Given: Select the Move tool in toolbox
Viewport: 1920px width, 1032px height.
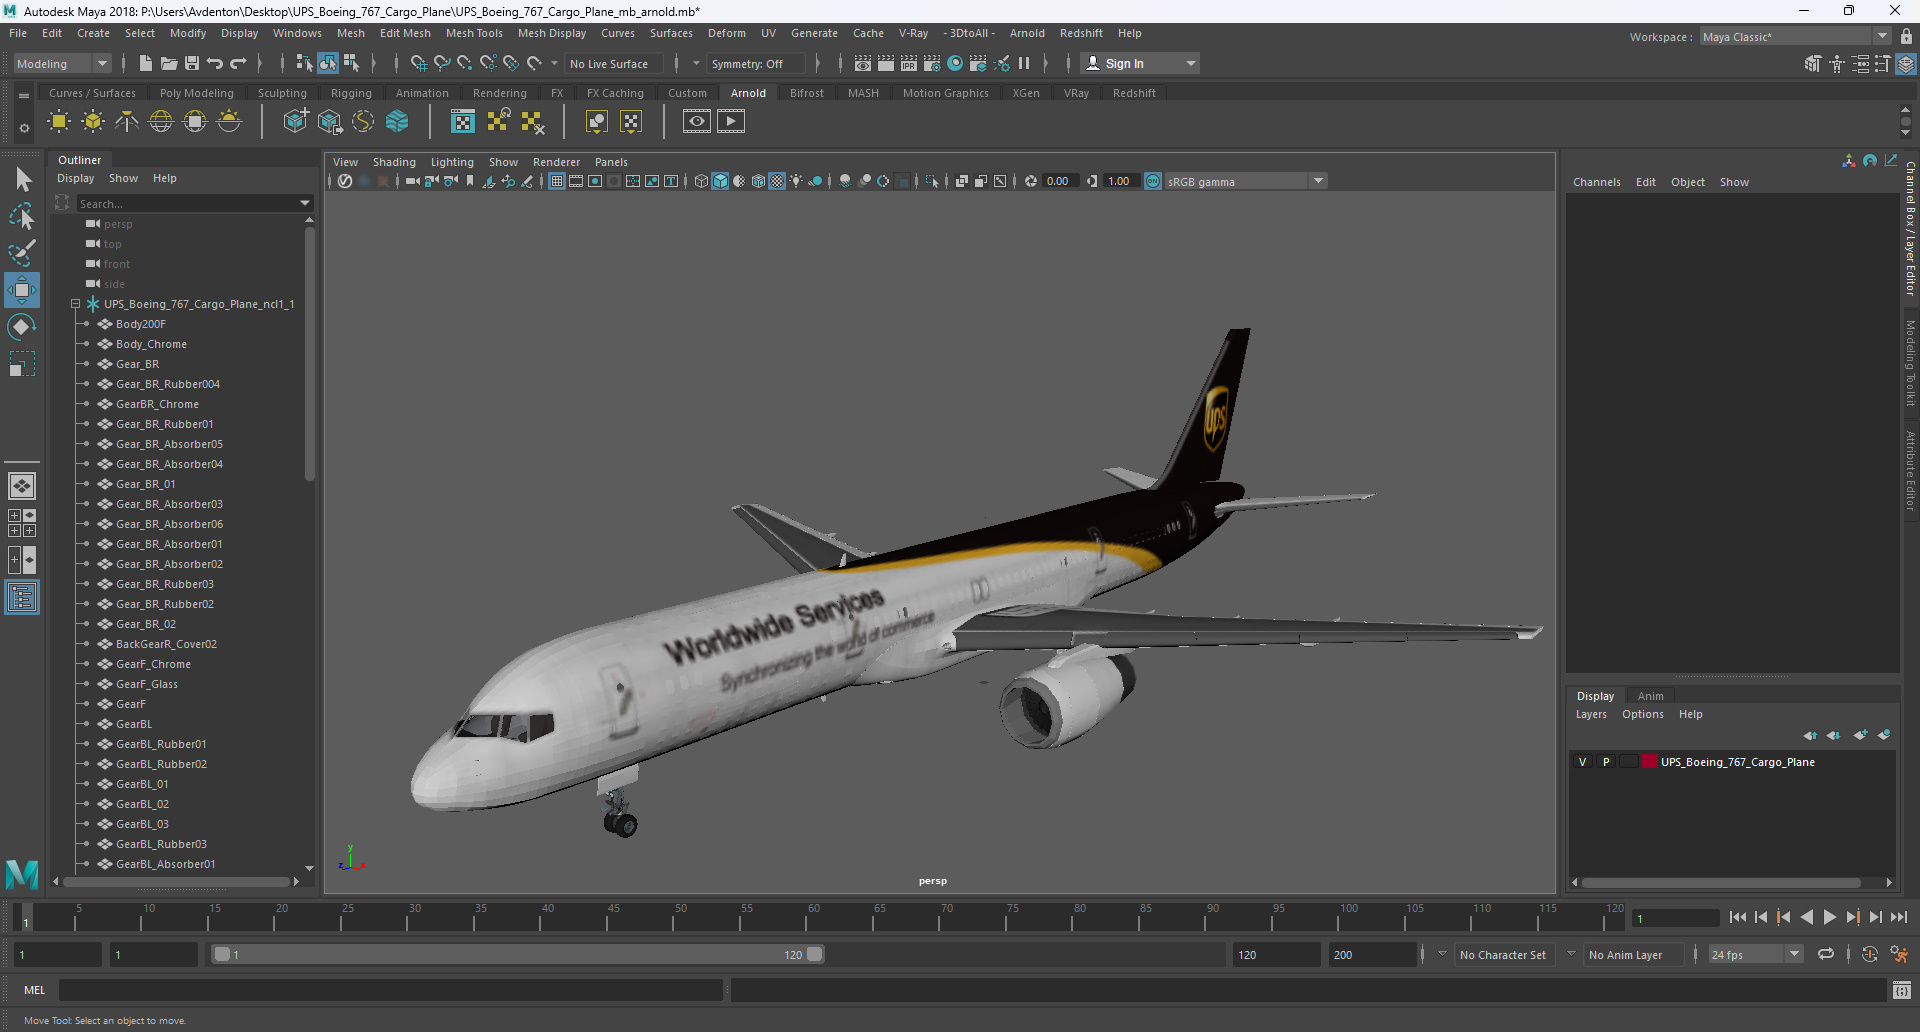Looking at the screenshot, I should 22,290.
